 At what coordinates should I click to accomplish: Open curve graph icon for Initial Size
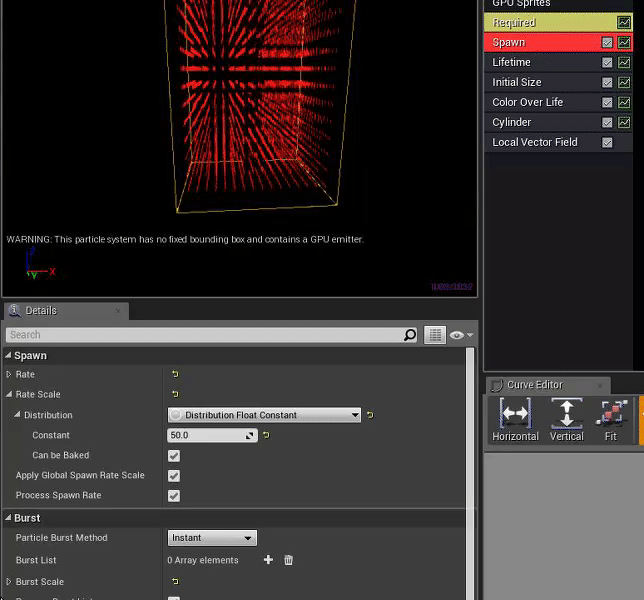624,82
